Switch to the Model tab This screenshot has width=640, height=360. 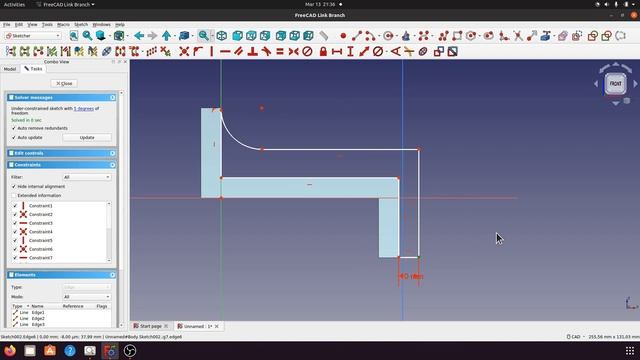10,69
